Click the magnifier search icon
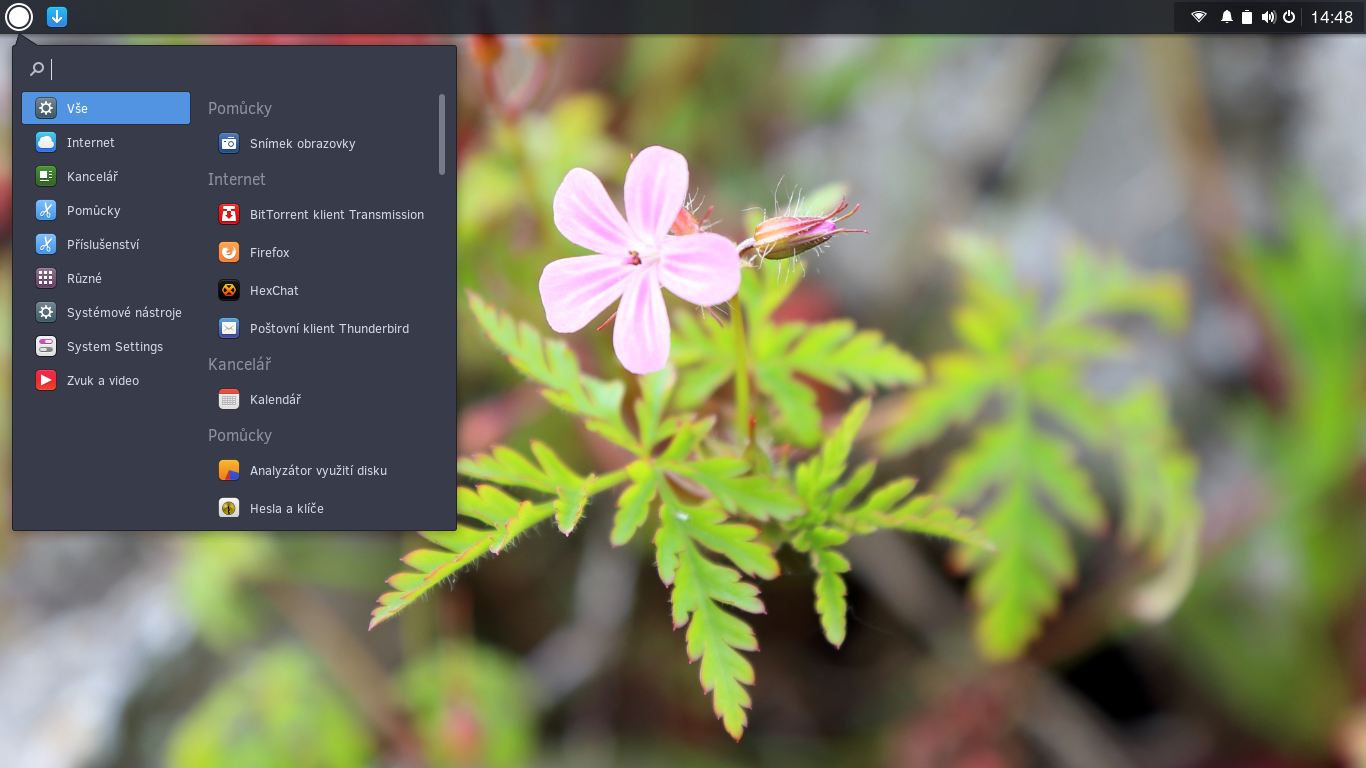 point(36,69)
